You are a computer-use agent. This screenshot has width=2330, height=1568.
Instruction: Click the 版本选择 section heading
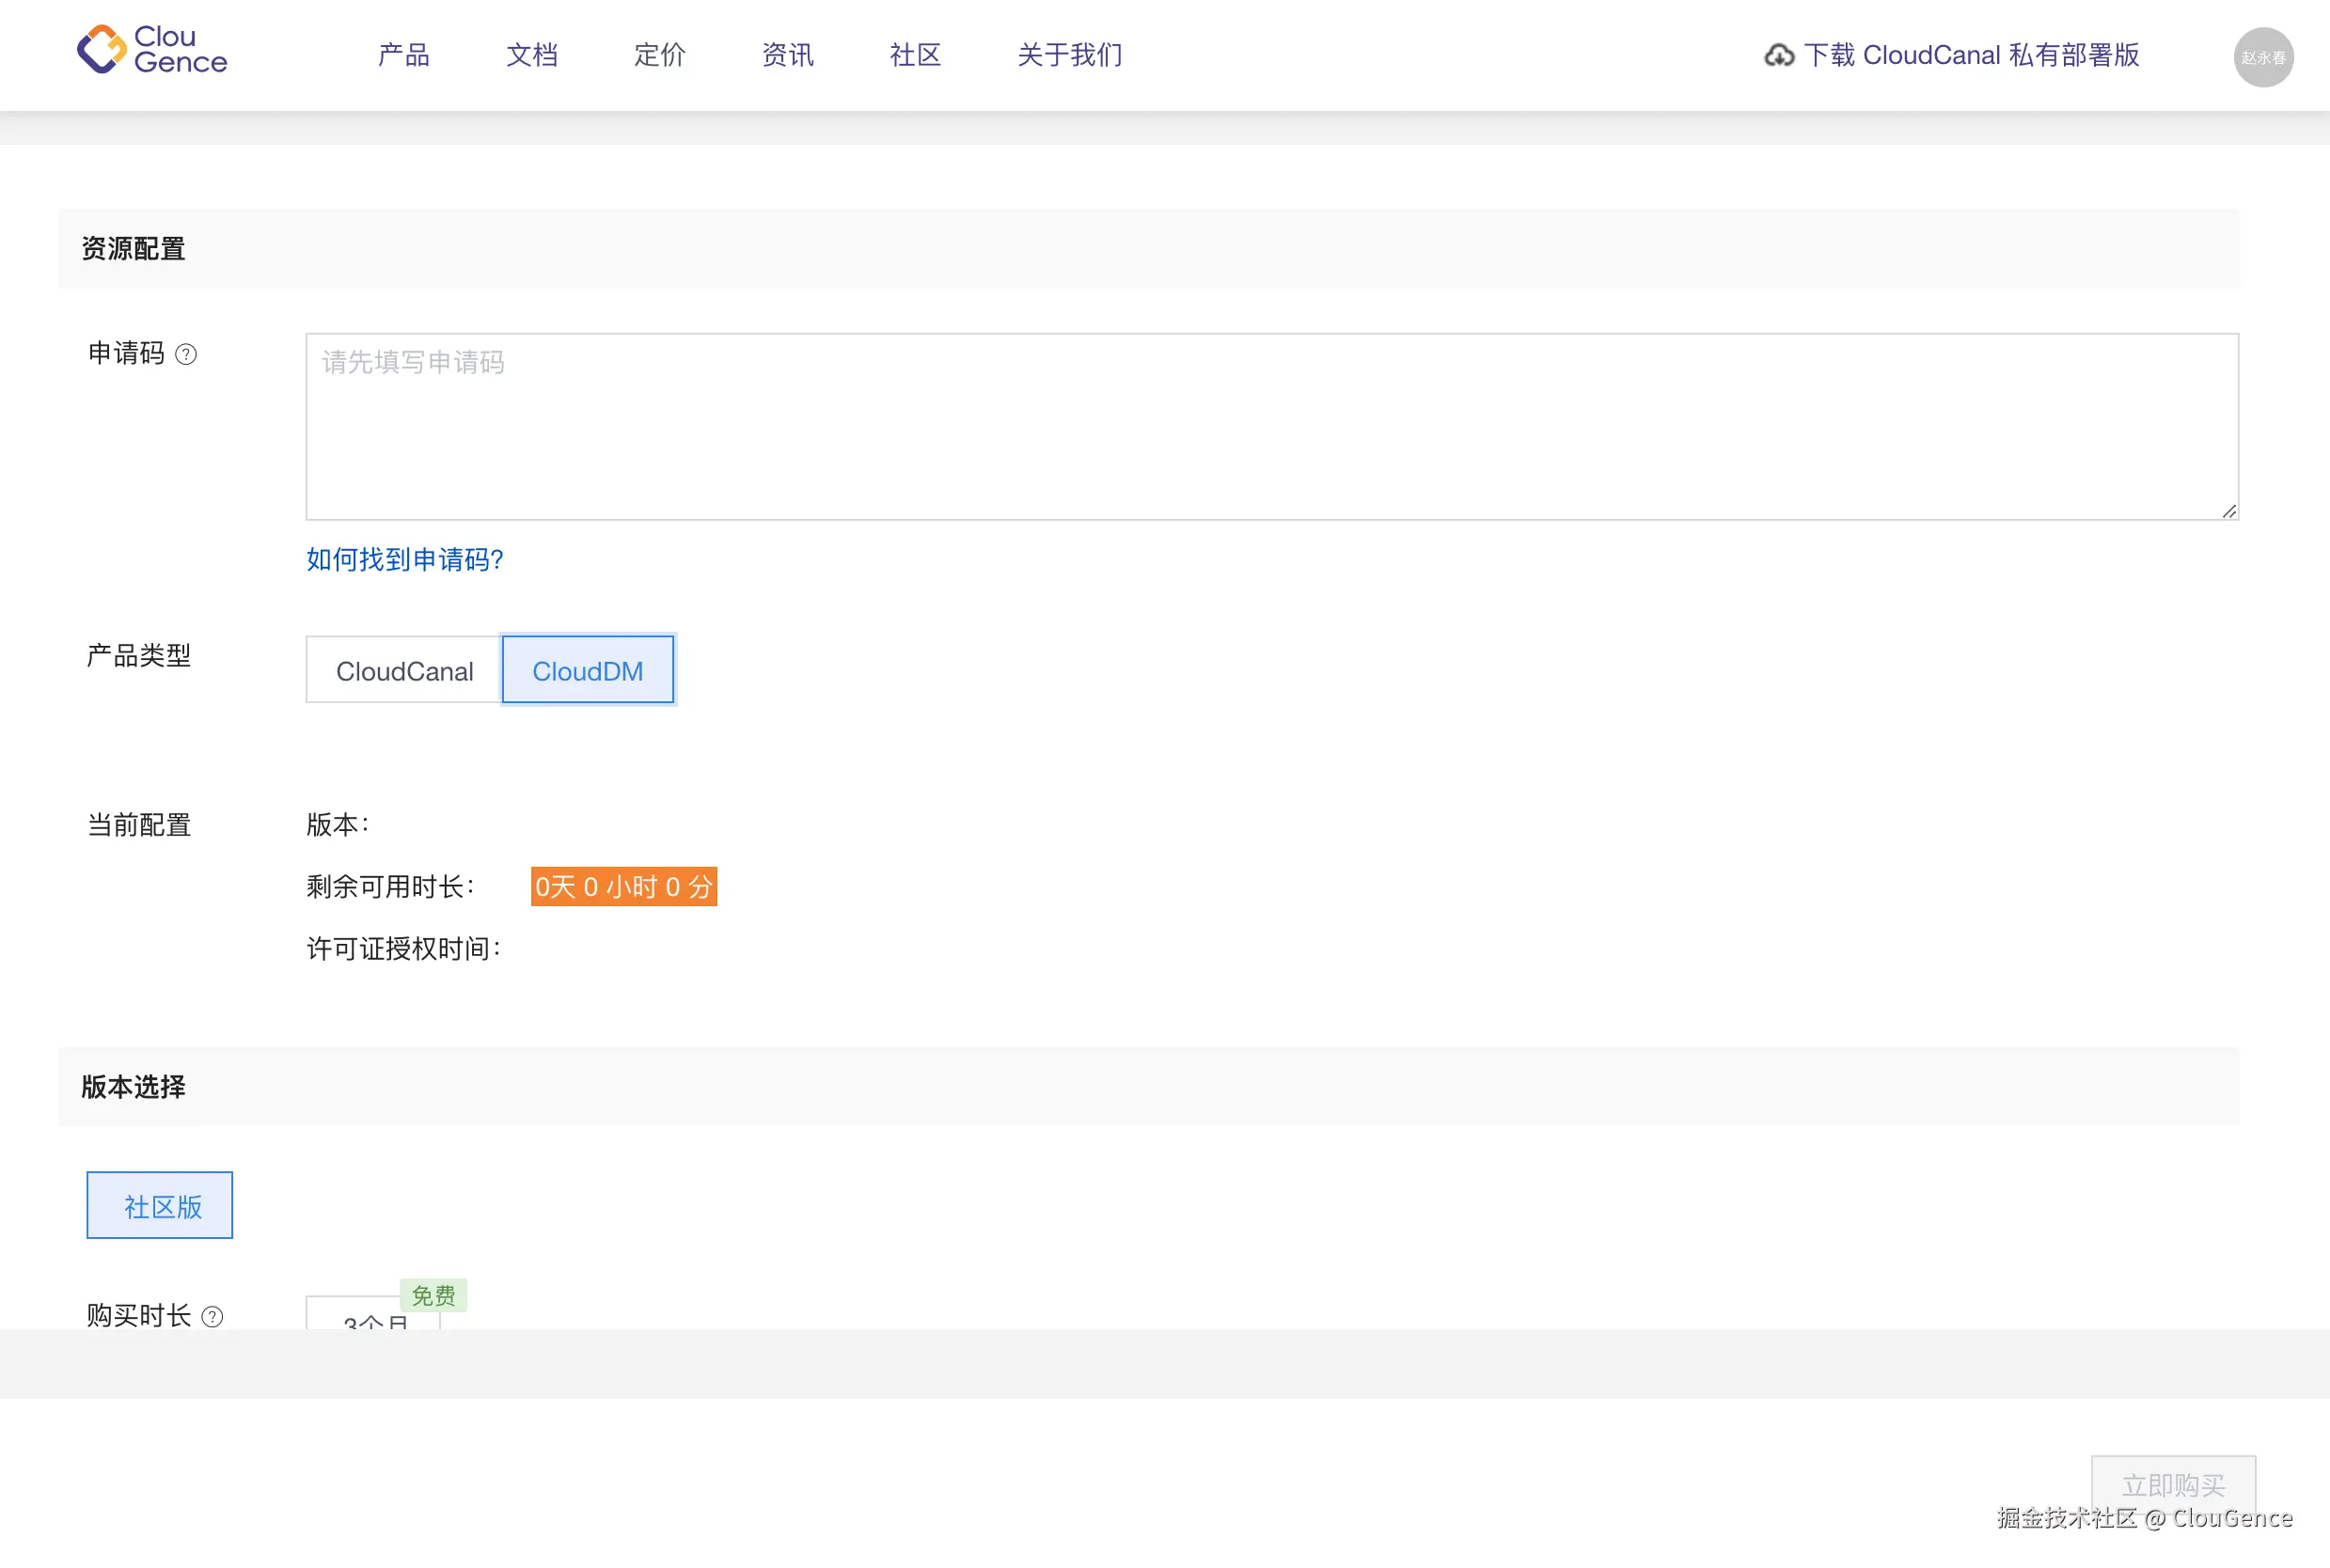[x=133, y=1088]
